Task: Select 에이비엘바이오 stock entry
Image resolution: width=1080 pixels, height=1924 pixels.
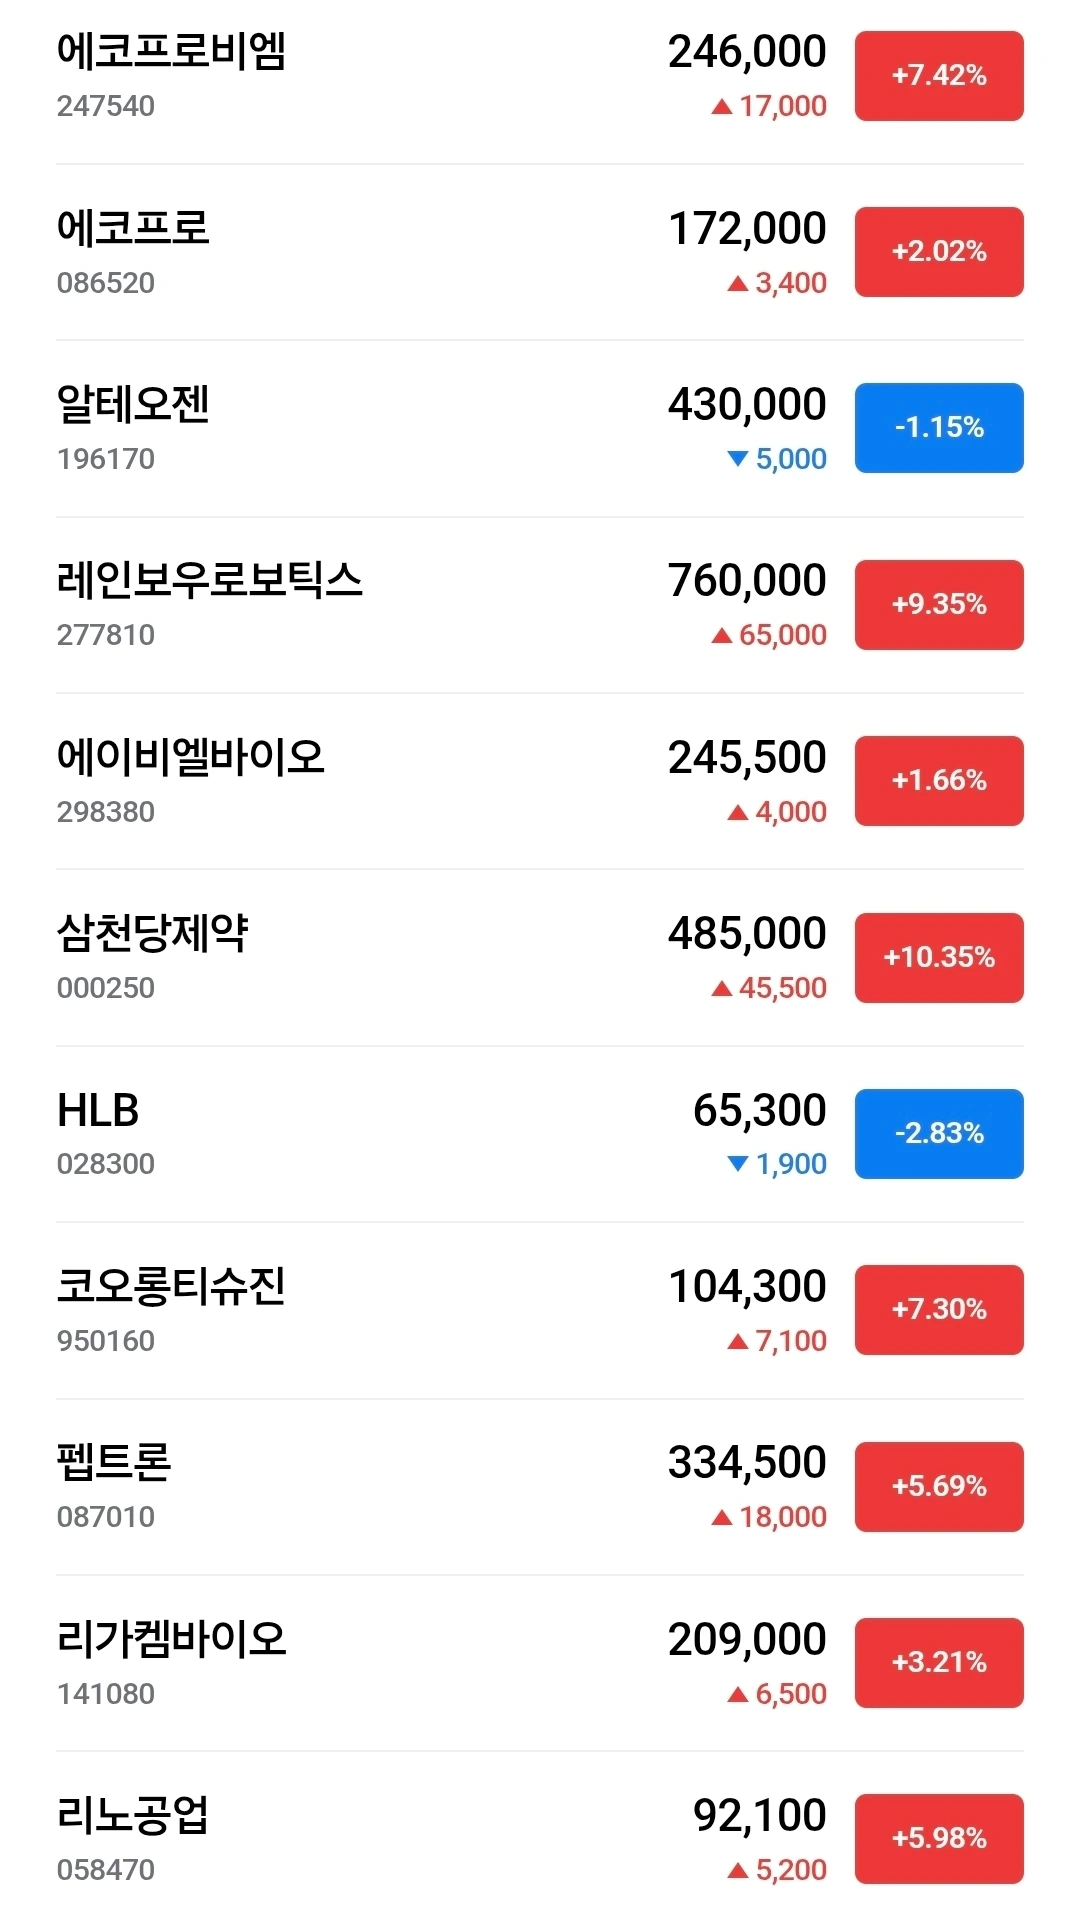Action: tap(540, 781)
